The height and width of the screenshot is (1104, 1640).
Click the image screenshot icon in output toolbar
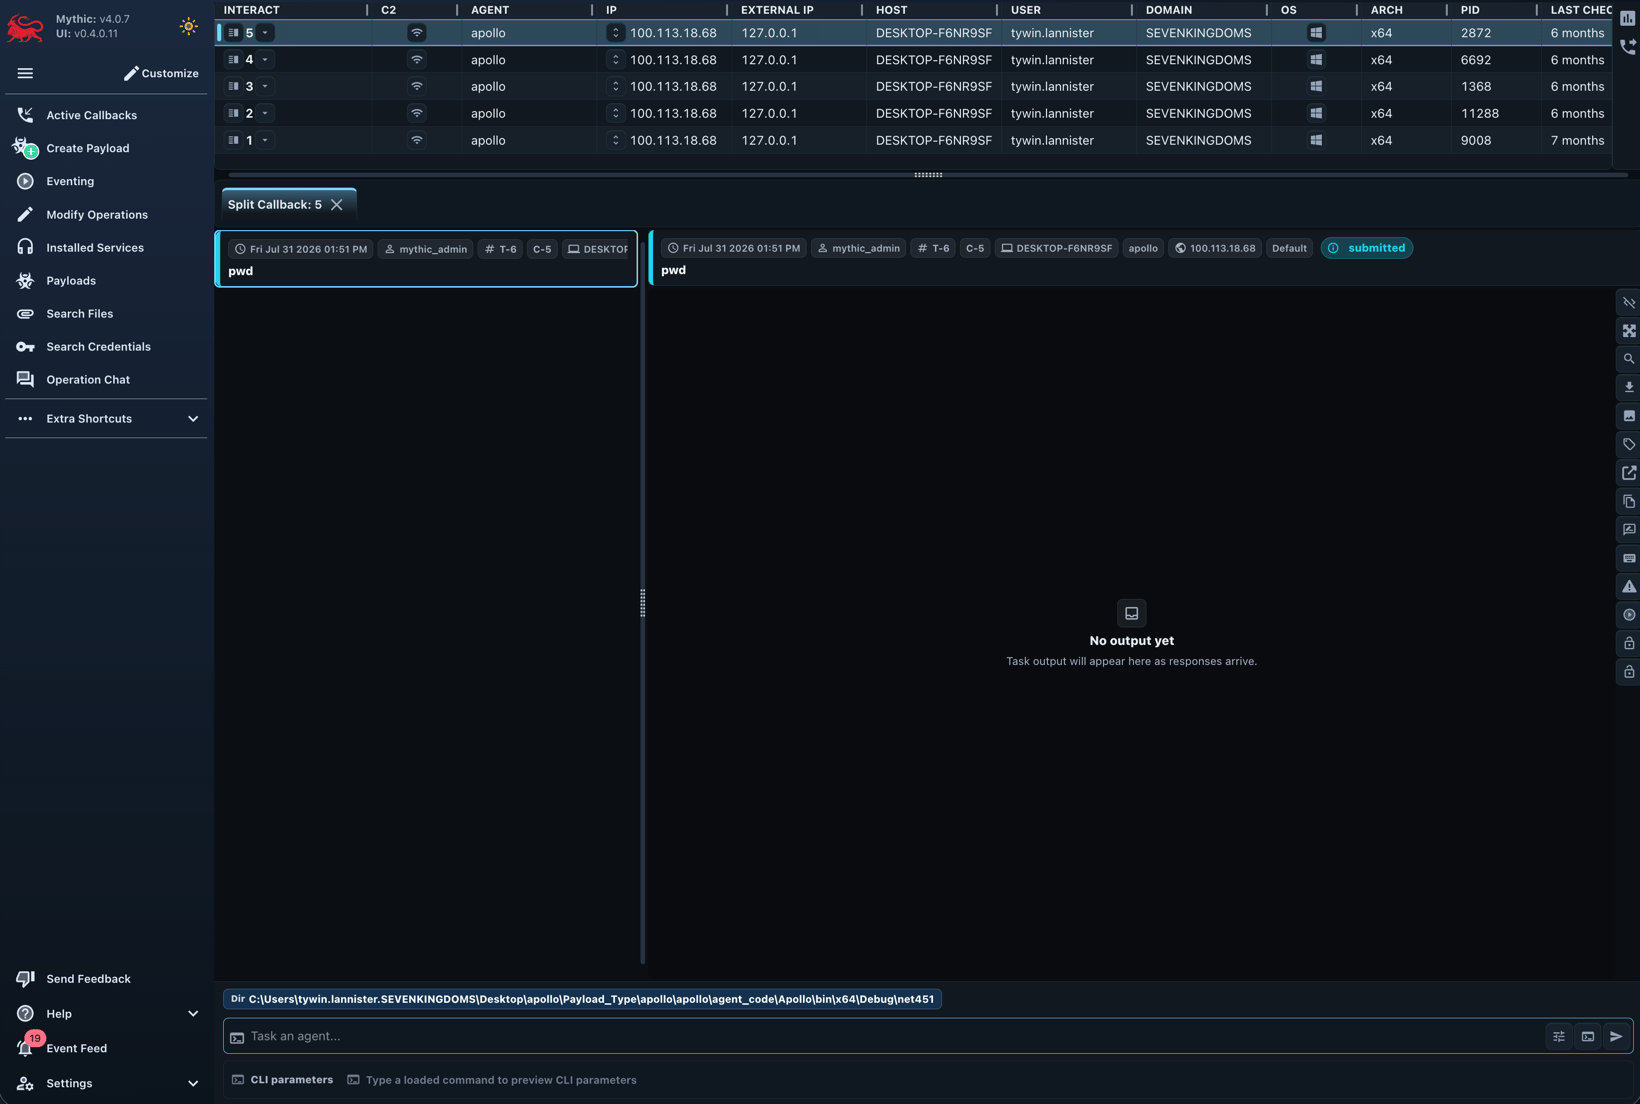1629,416
